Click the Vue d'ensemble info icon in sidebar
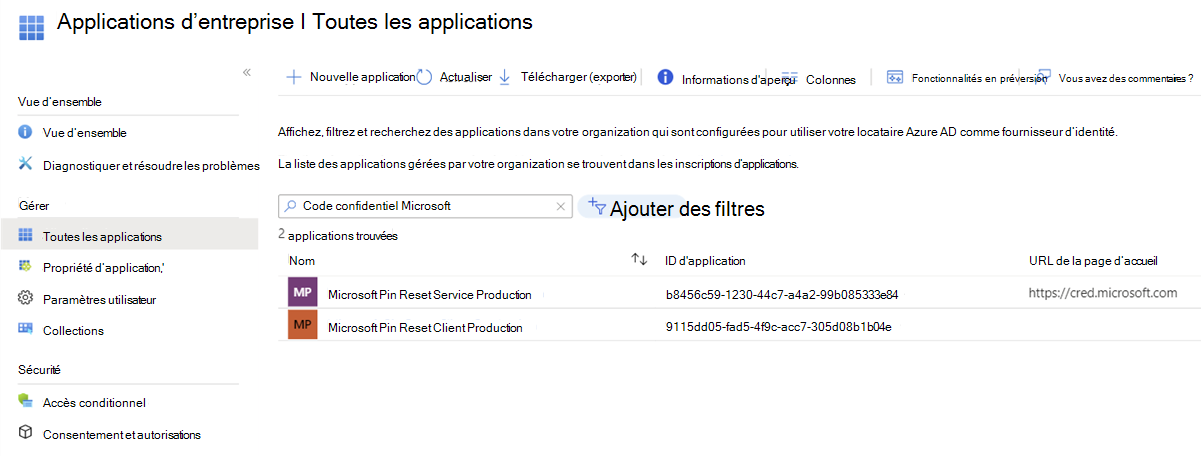This screenshot has height=456, width=1201. point(26,132)
